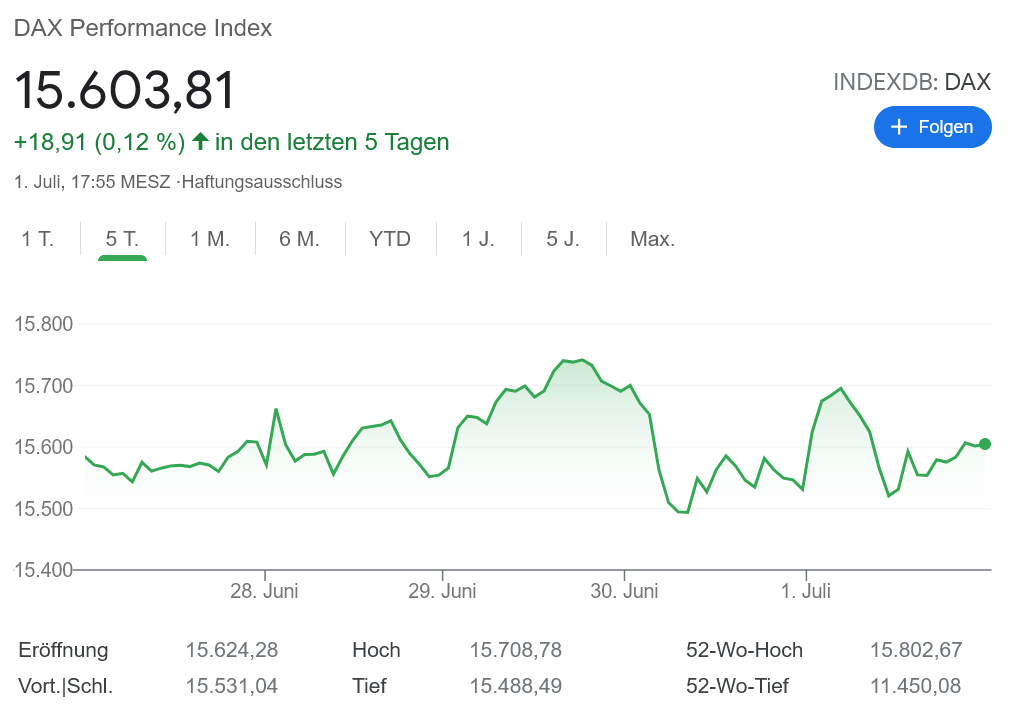Click the 52-Wo-Hoch value 15.802,67

[x=916, y=650]
